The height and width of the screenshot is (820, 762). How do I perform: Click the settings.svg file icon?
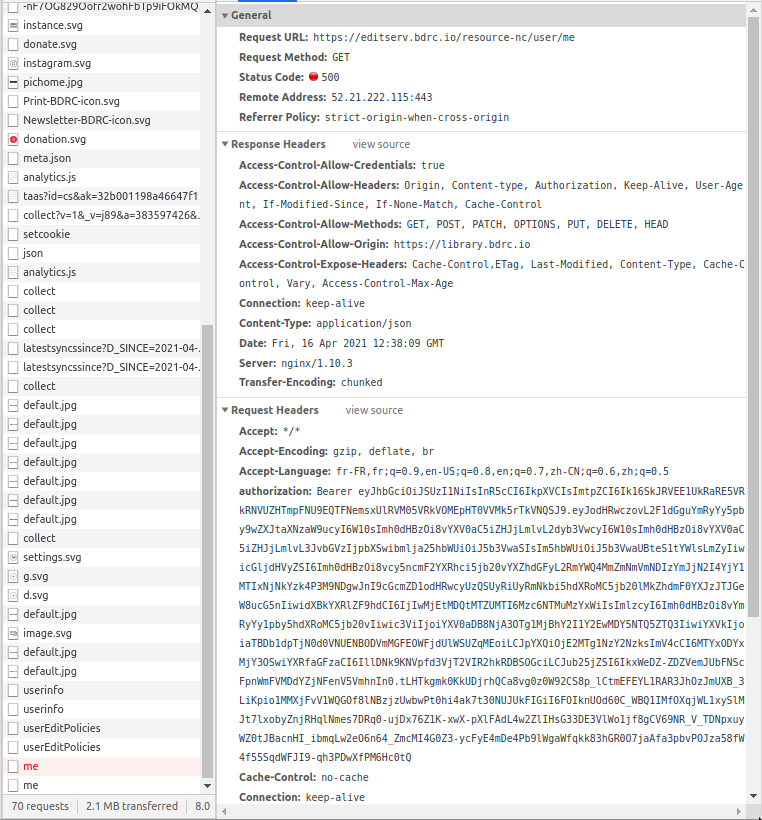(x=14, y=557)
